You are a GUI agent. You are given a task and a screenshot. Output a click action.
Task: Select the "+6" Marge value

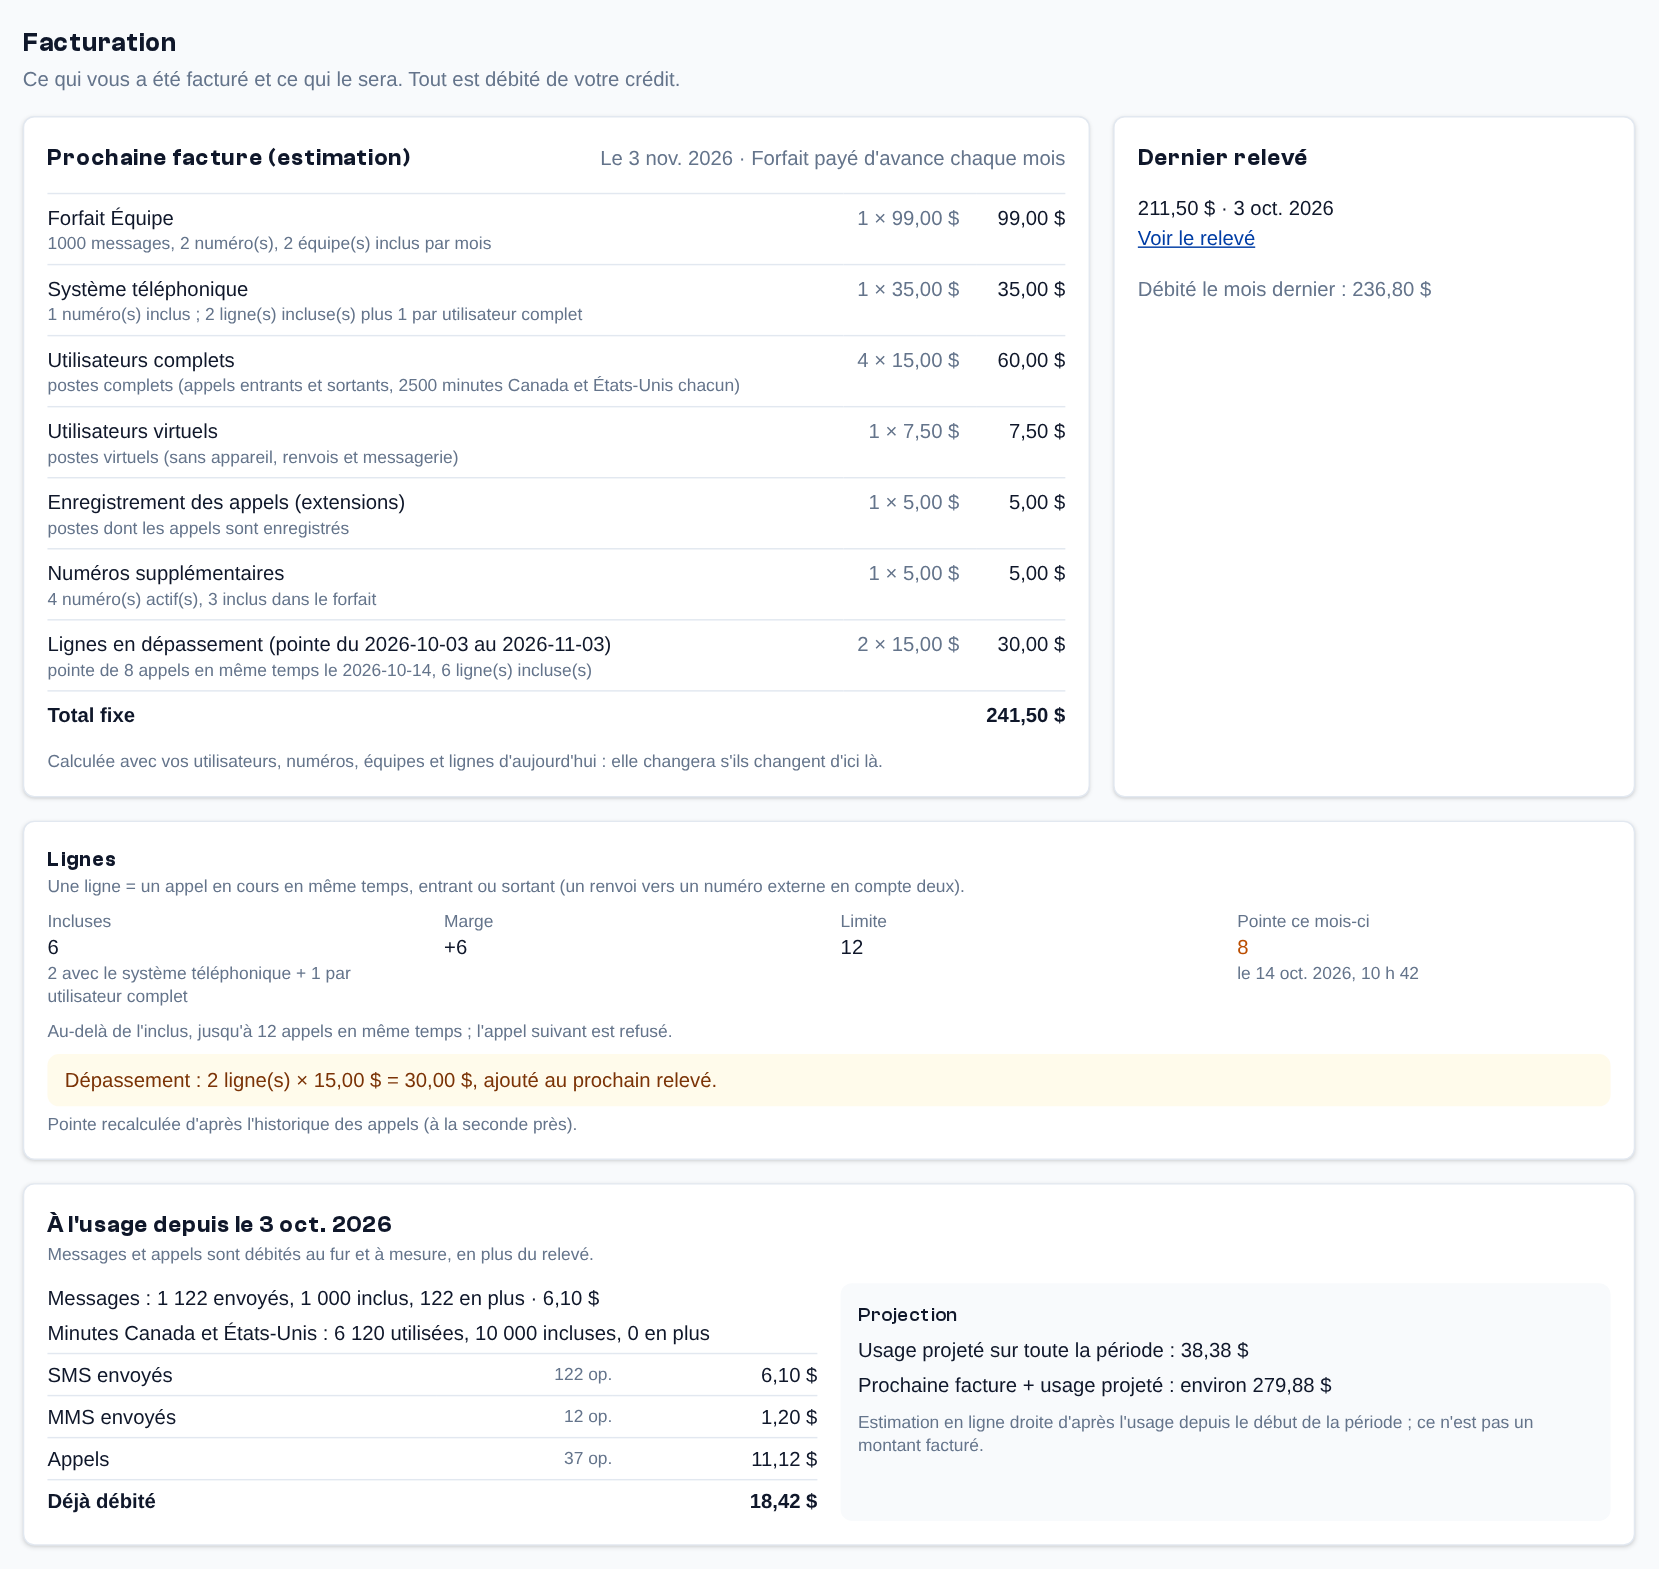pyautogui.click(x=455, y=947)
